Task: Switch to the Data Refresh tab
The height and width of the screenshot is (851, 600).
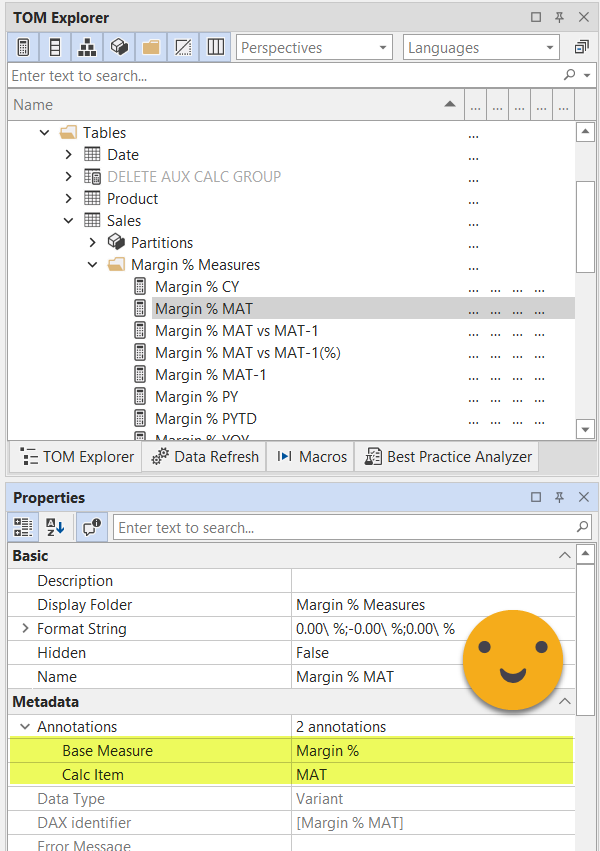Action: point(205,457)
